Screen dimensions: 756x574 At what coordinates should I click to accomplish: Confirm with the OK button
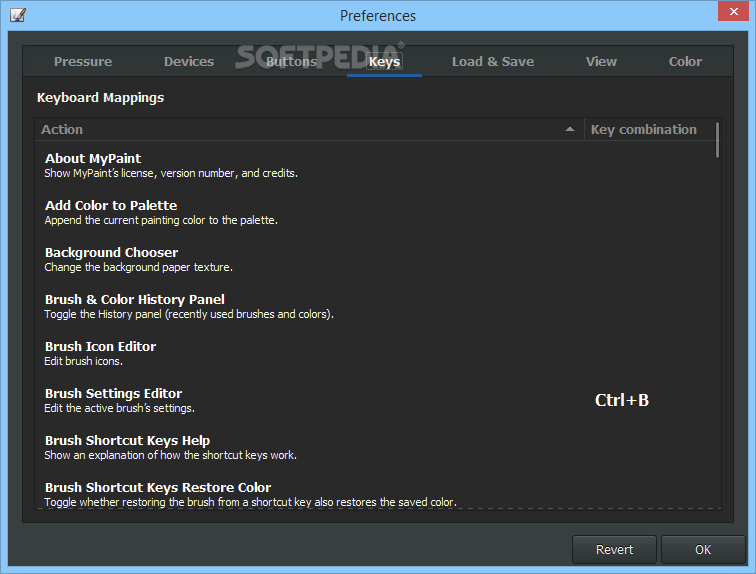(703, 549)
